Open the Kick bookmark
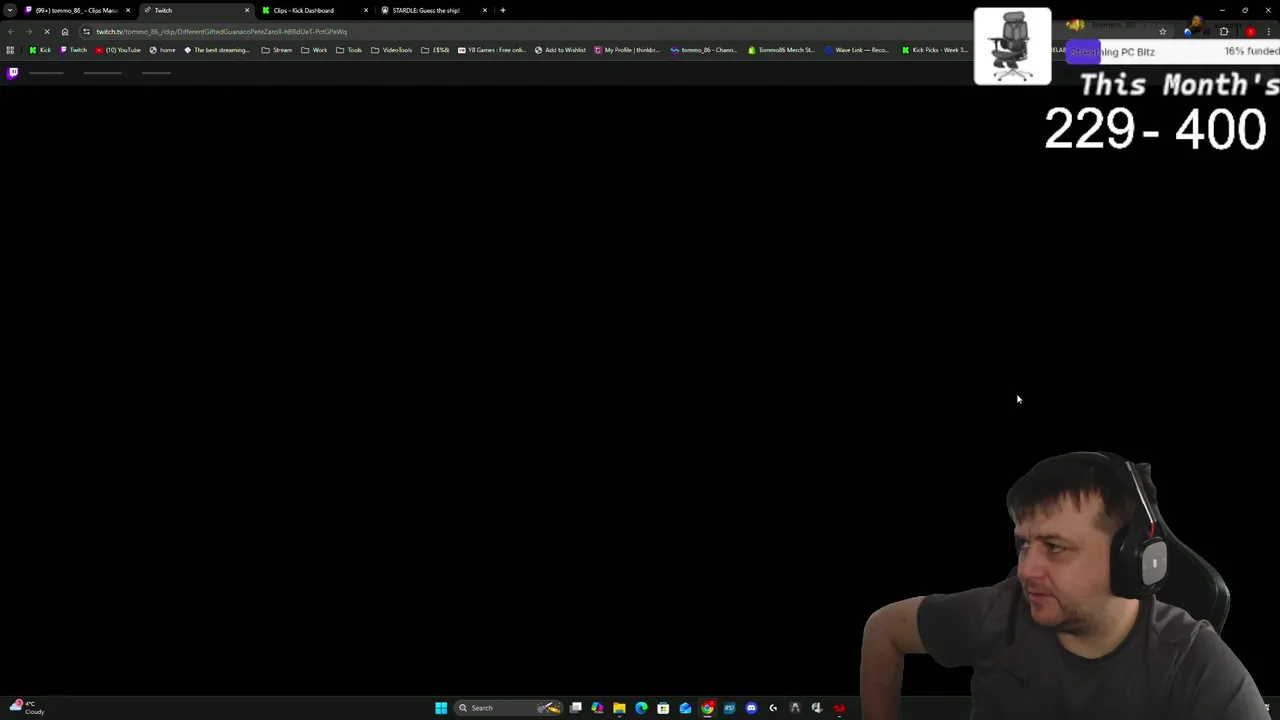Viewport: 1280px width, 720px height. tap(40, 50)
